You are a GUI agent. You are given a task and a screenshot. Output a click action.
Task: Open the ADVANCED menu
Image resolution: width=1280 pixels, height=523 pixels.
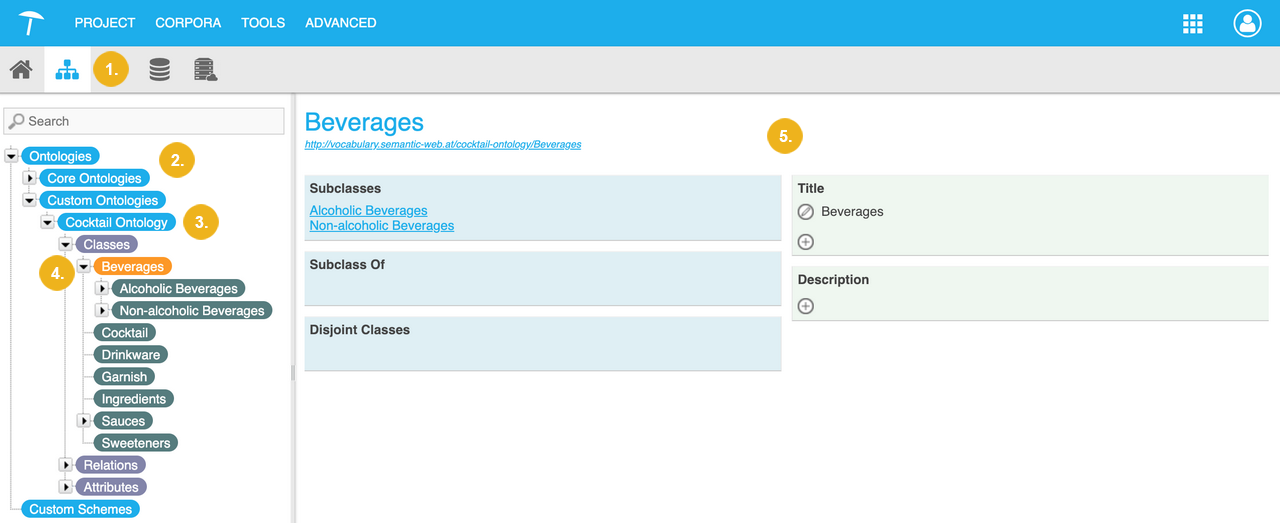(340, 23)
